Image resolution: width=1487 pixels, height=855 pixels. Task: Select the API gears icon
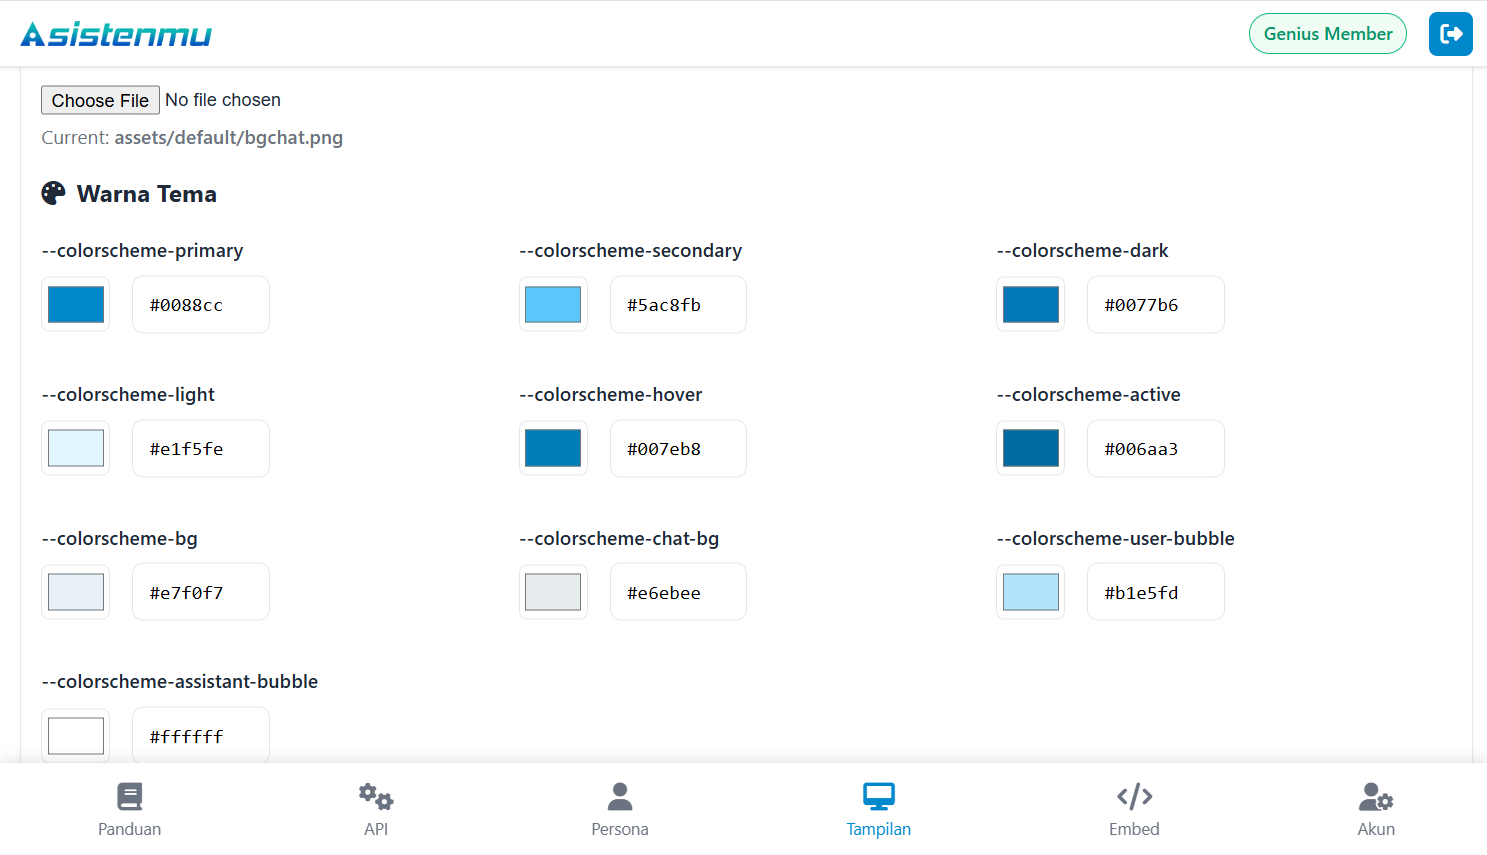click(375, 797)
